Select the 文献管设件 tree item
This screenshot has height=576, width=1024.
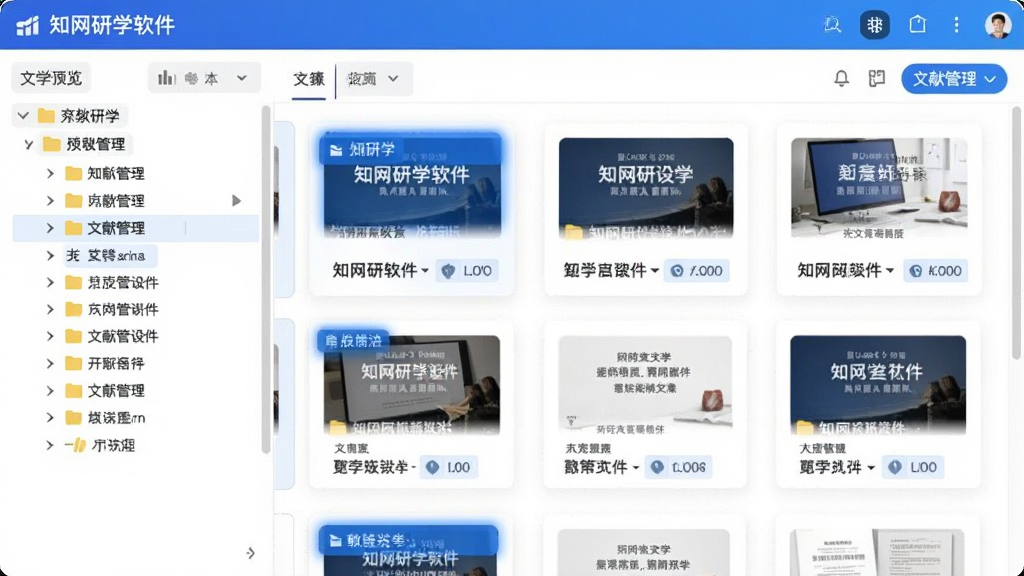coord(123,336)
